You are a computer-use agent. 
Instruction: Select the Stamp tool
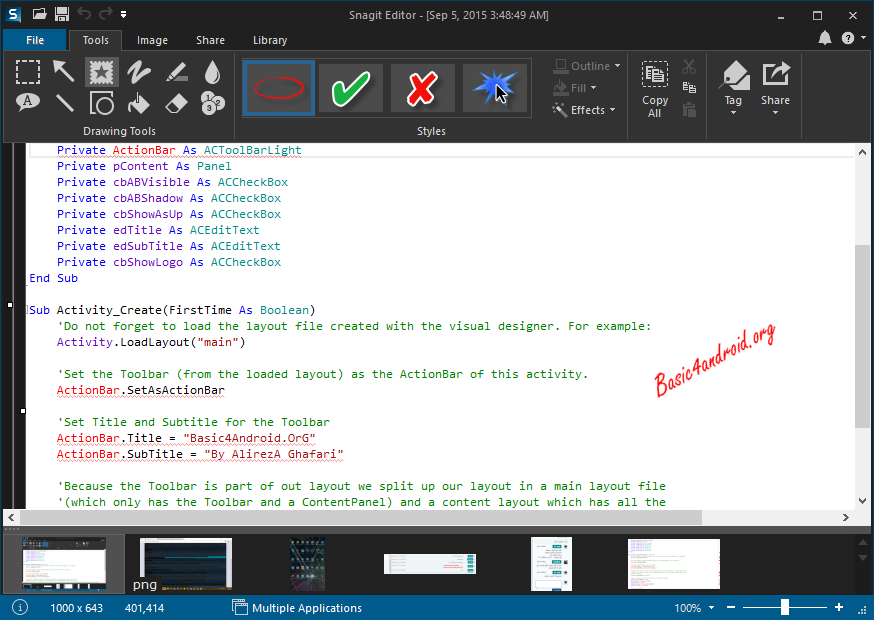coord(101,71)
